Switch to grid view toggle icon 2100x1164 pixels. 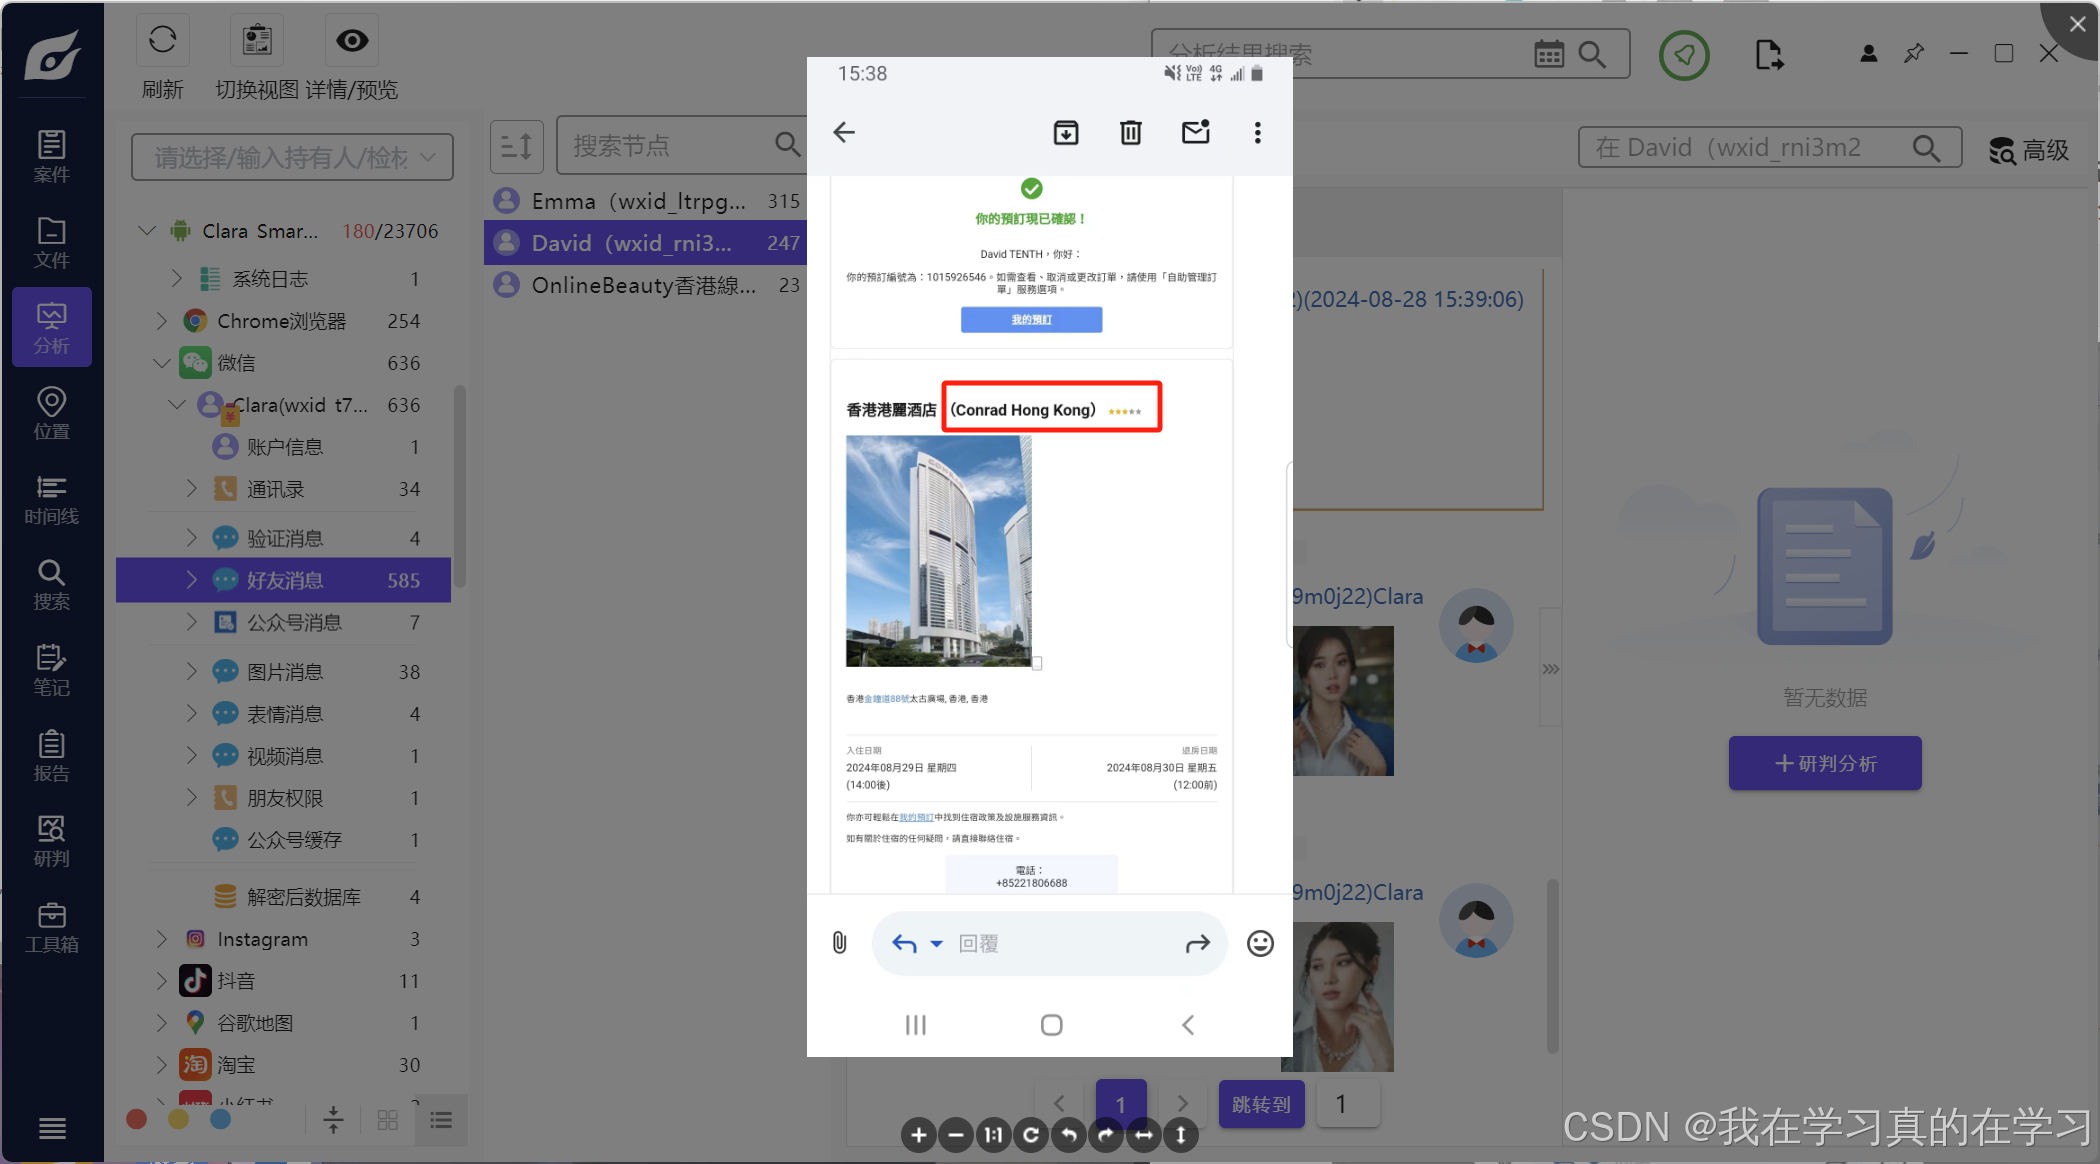(x=388, y=1120)
